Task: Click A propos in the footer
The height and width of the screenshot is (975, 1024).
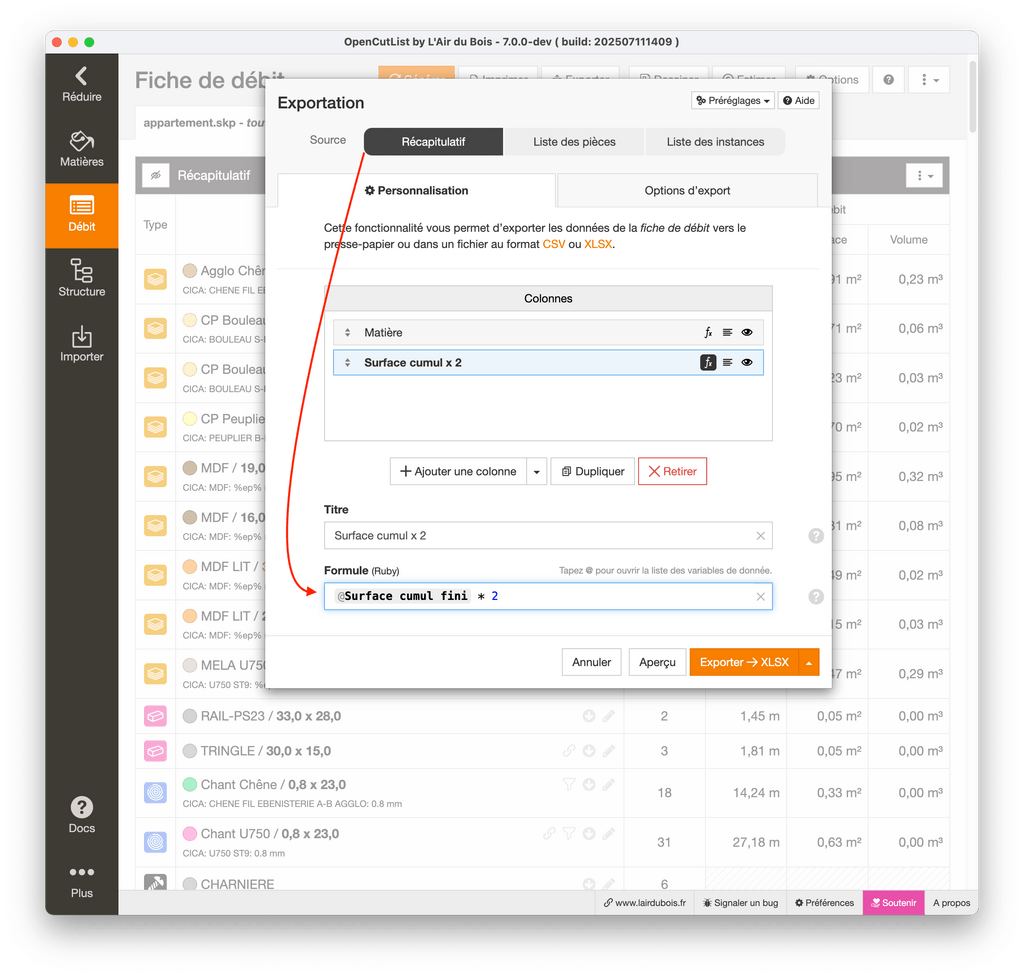Action: coord(951,903)
